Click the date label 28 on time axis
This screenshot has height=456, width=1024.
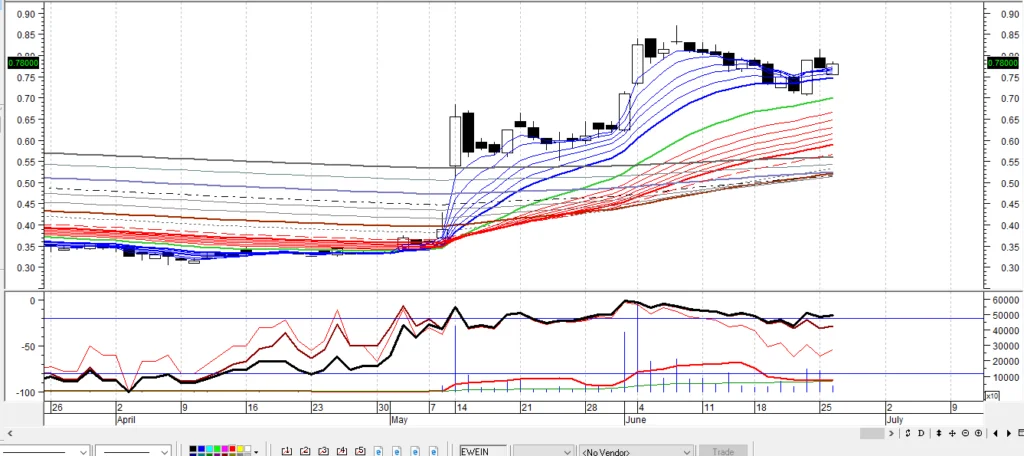pyautogui.click(x=592, y=408)
